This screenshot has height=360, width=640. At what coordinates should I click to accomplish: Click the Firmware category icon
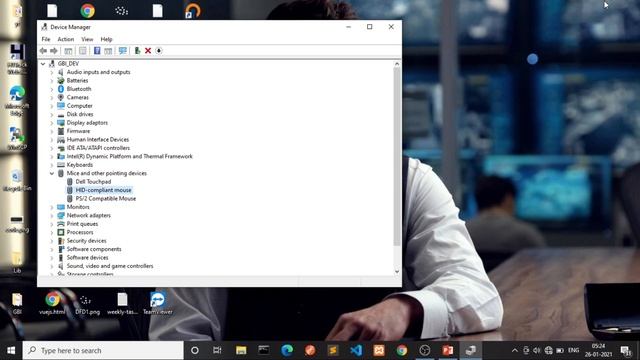point(61,131)
